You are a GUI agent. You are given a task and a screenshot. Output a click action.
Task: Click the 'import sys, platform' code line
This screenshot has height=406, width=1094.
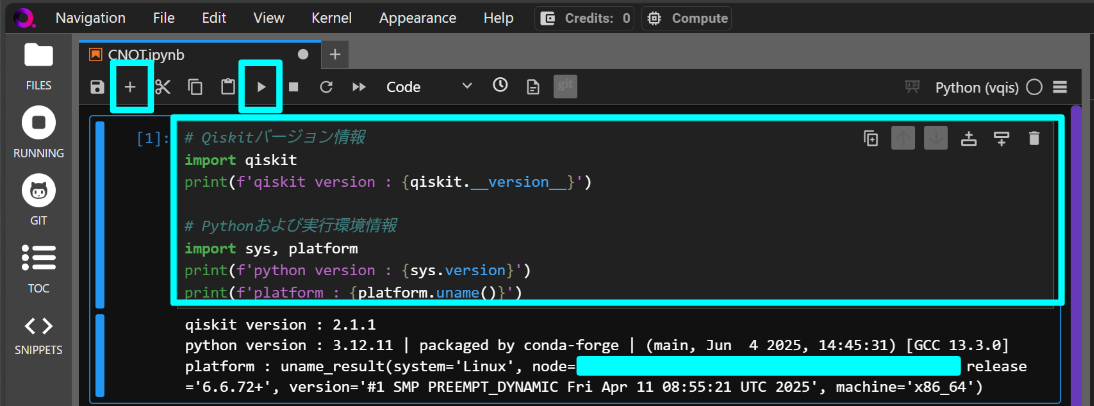coord(271,248)
